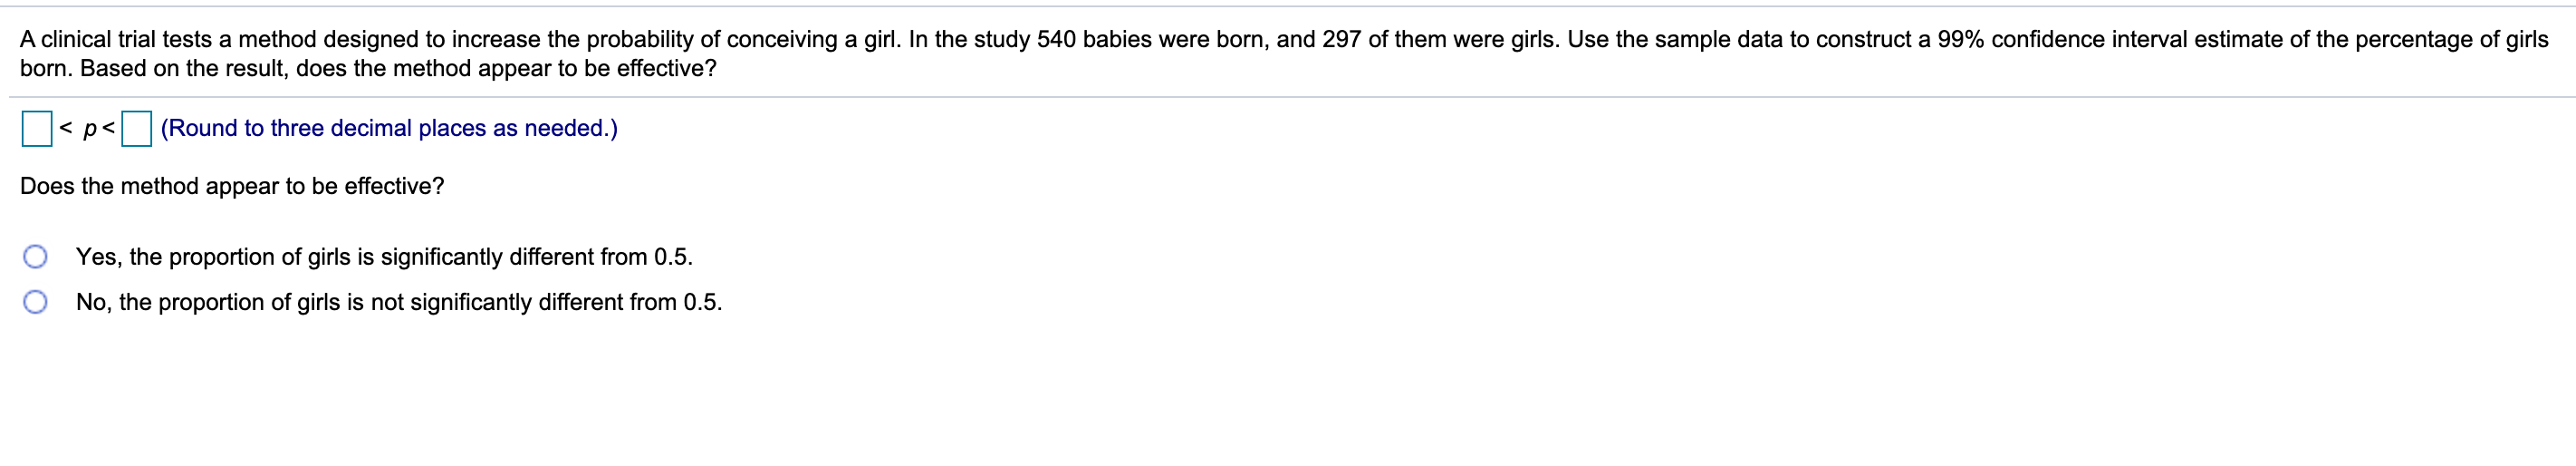The height and width of the screenshot is (466, 2576).
Task: Click the '0.5.' value in the Yes option
Action: point(673,257)
